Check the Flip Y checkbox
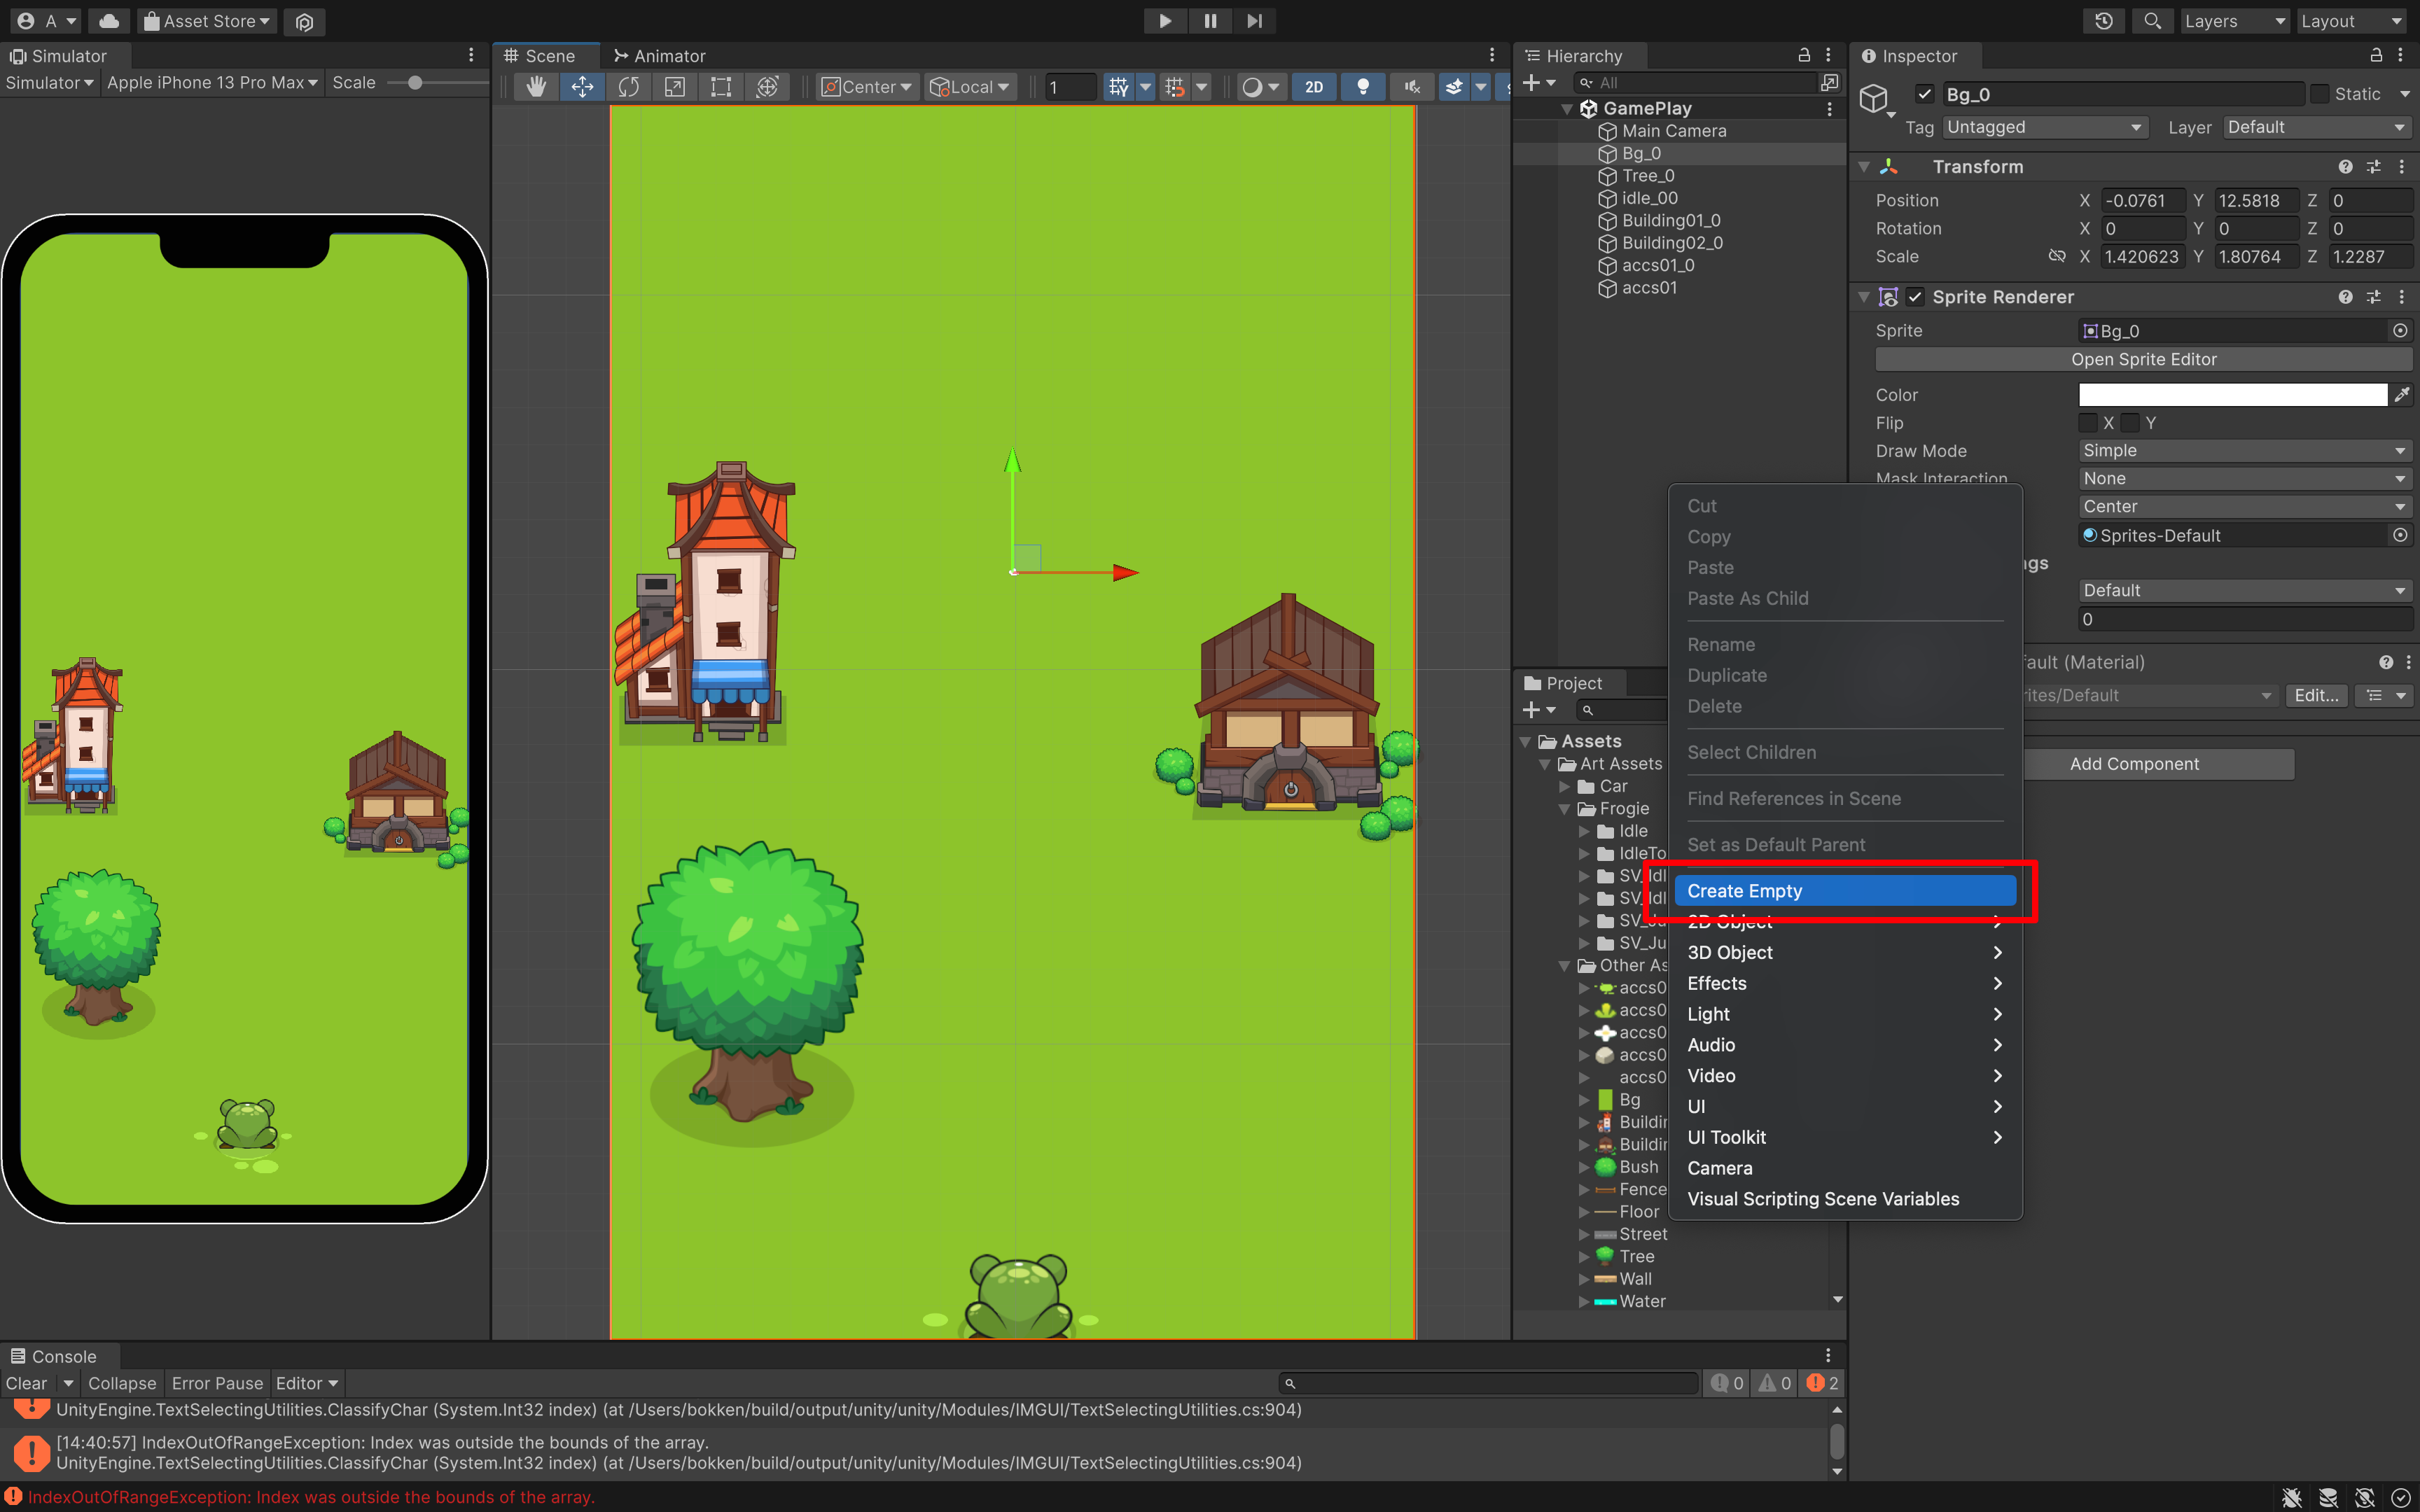Screen dimensions: 2420x1512 coord(2130,423)
